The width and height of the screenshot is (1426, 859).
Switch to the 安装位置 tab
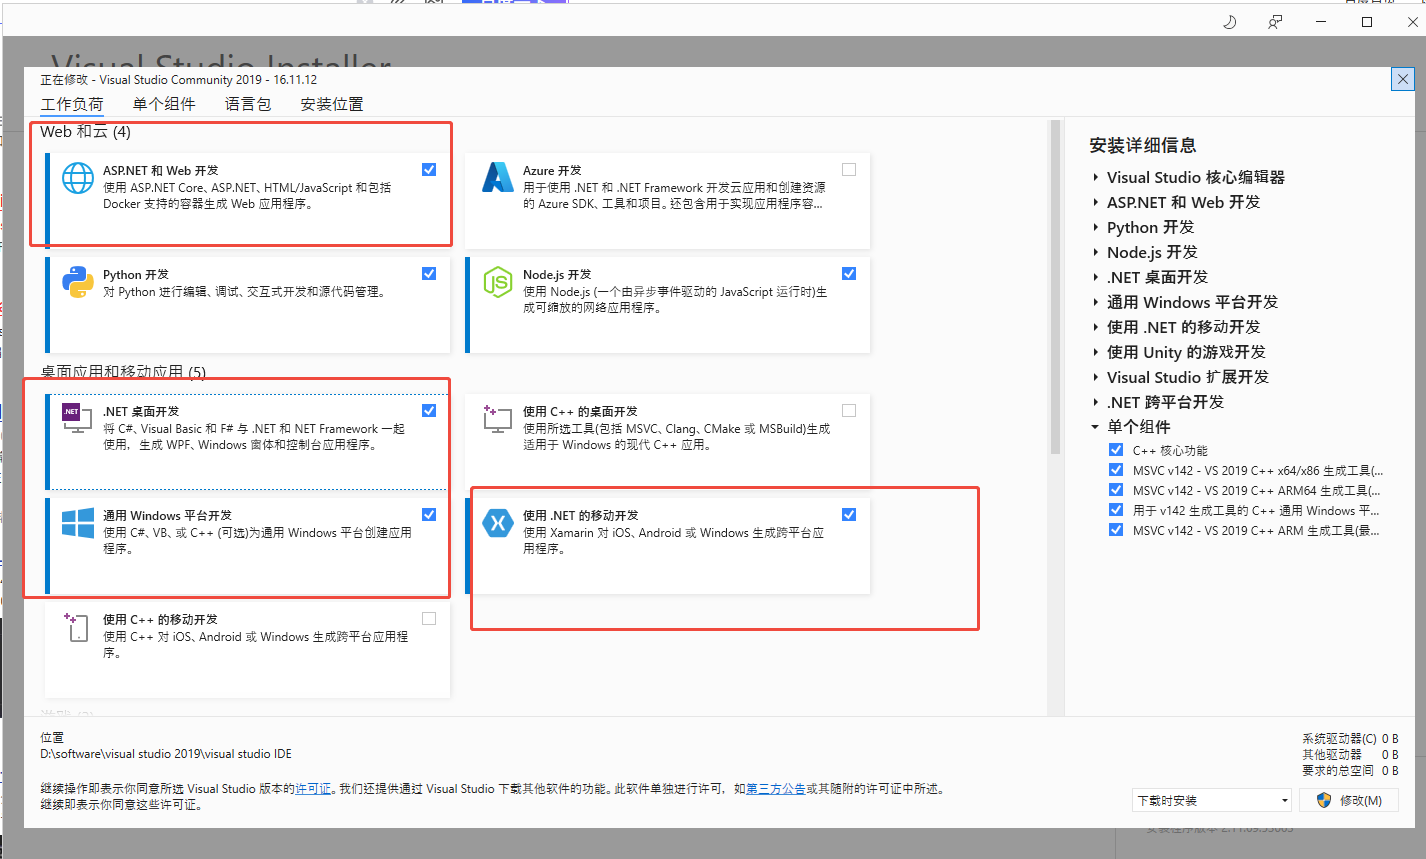point(332,104)
